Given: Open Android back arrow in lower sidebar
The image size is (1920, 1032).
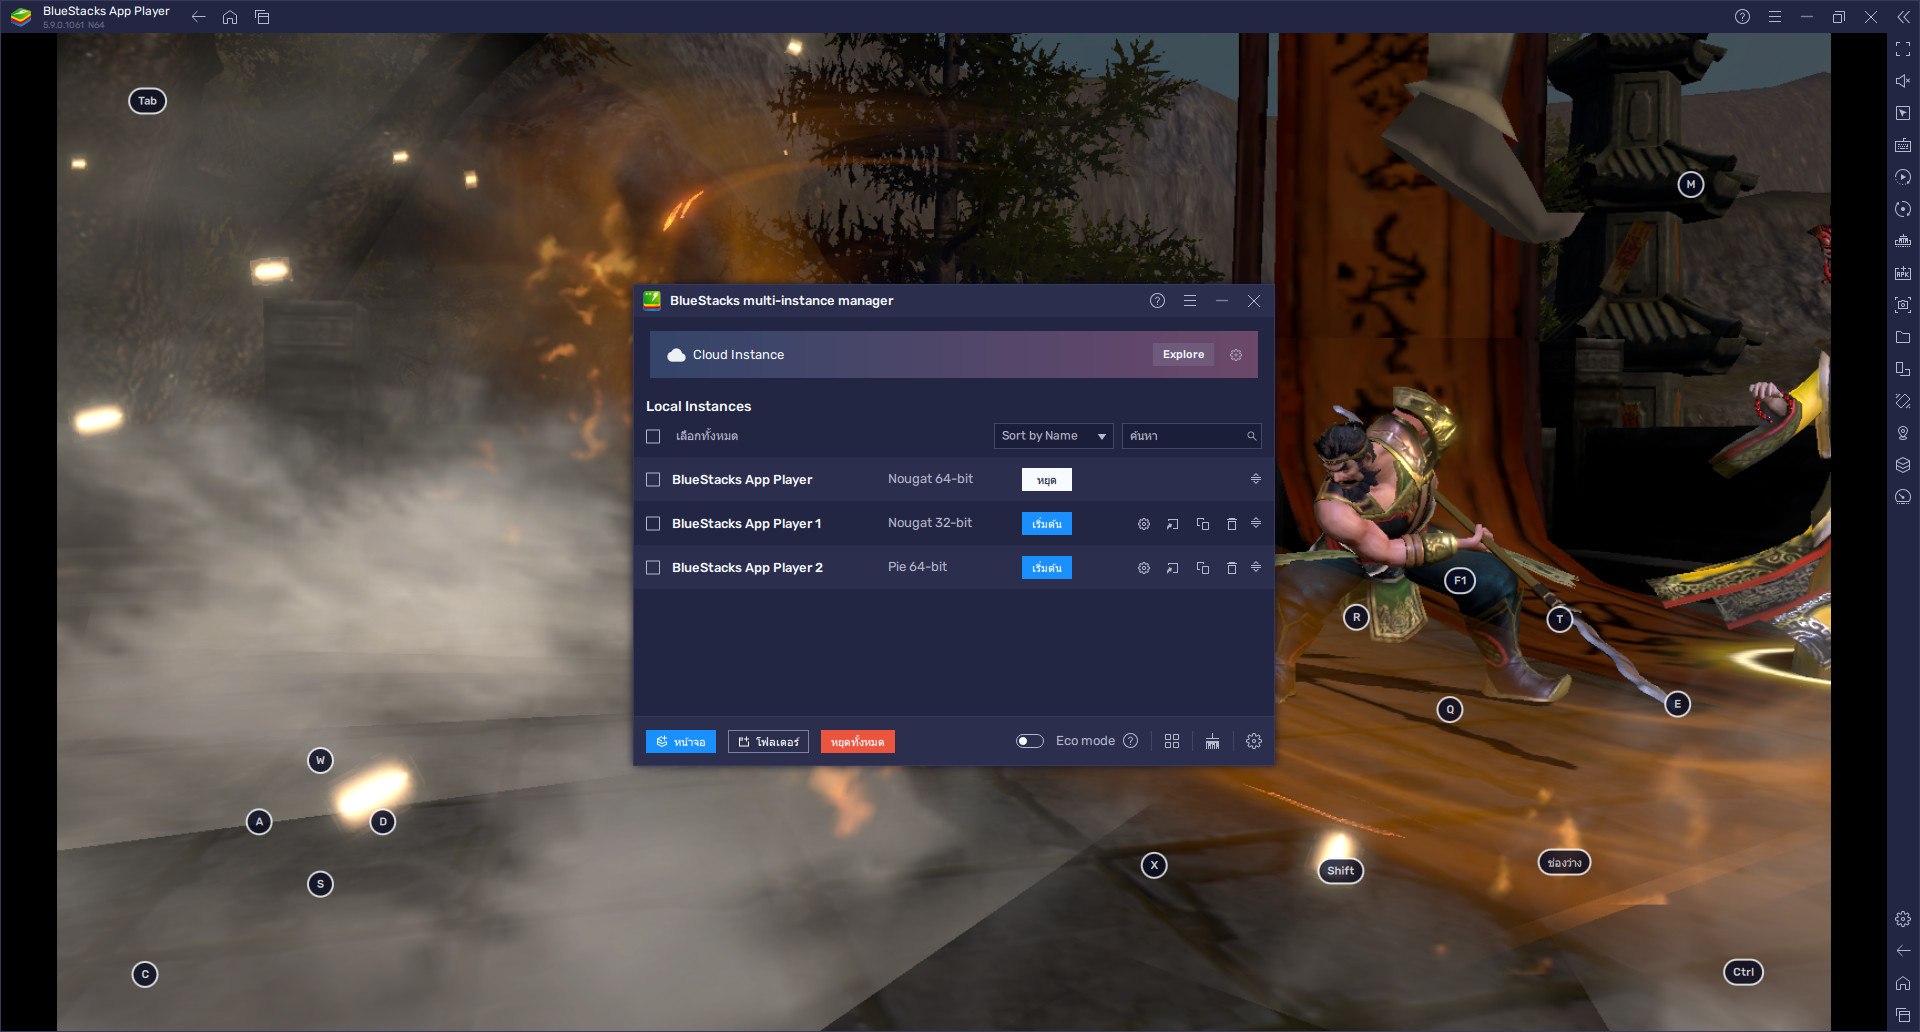Looking at the screenshot, I should coord(1902,951).
